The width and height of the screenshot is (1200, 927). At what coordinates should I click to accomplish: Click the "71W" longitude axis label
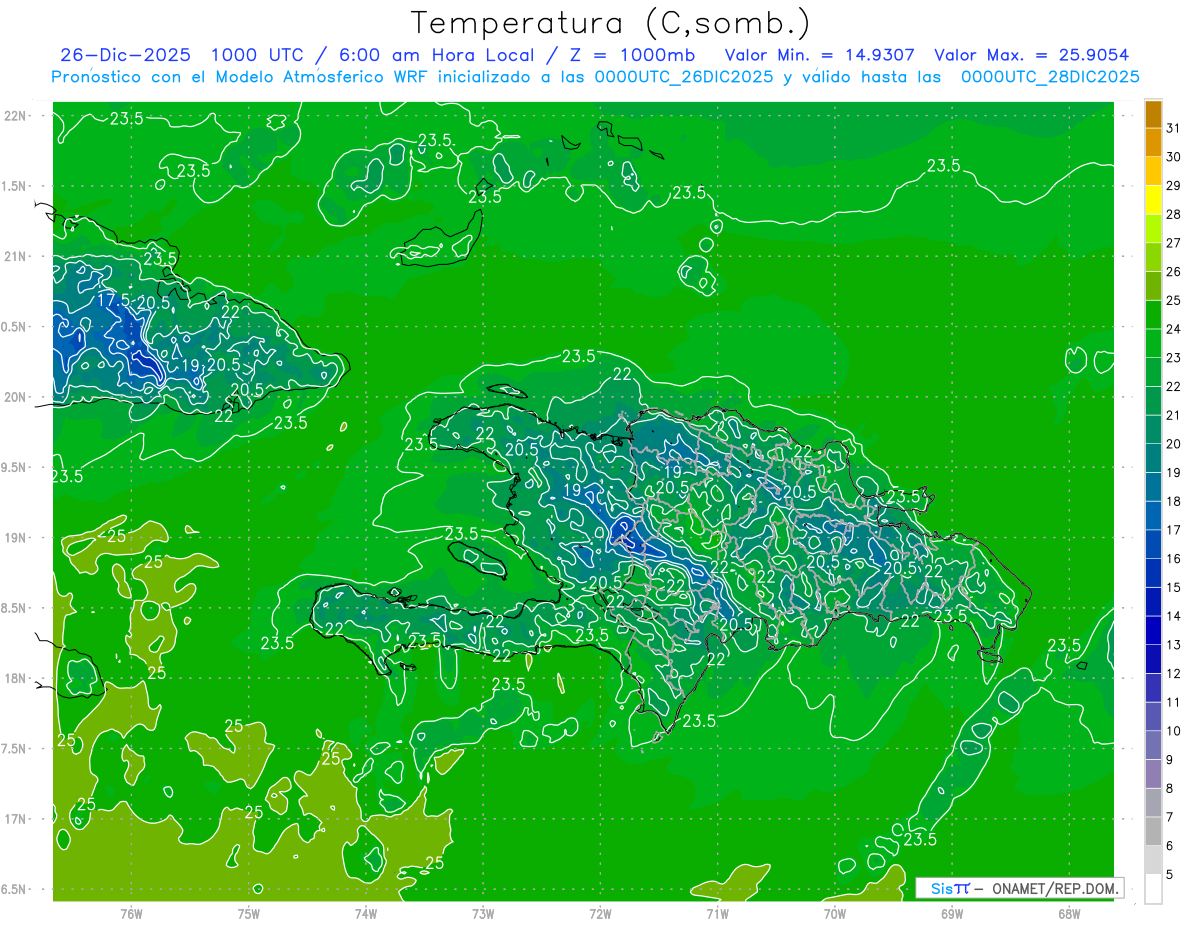click(717, 913)
